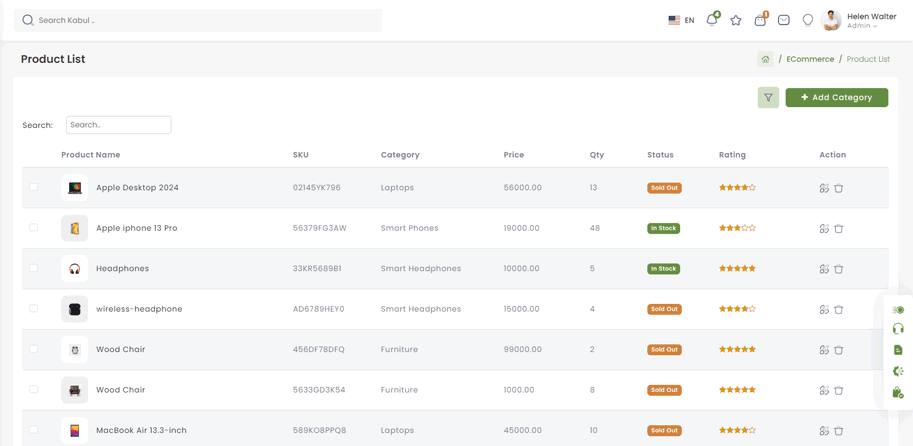Click the Smart Phones category cell
Screen dimensions: 913x446
pos(409,228)
